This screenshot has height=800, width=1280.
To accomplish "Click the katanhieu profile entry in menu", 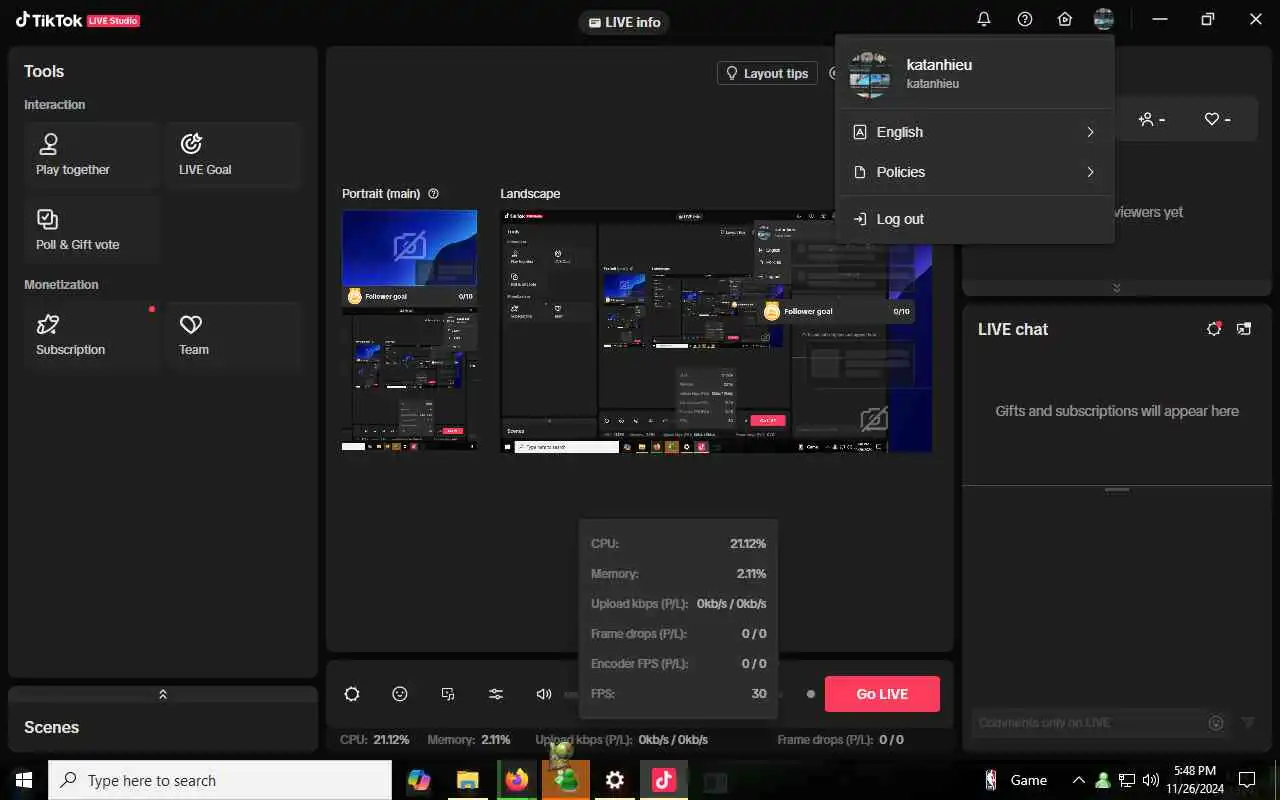I will pos(974,73).
